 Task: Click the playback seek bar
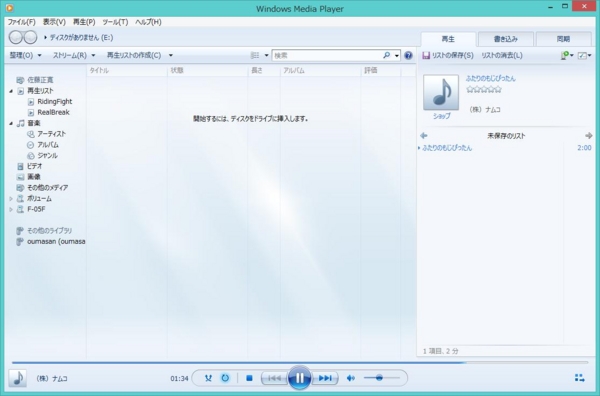pyautogui.click(x=300, y=362)
